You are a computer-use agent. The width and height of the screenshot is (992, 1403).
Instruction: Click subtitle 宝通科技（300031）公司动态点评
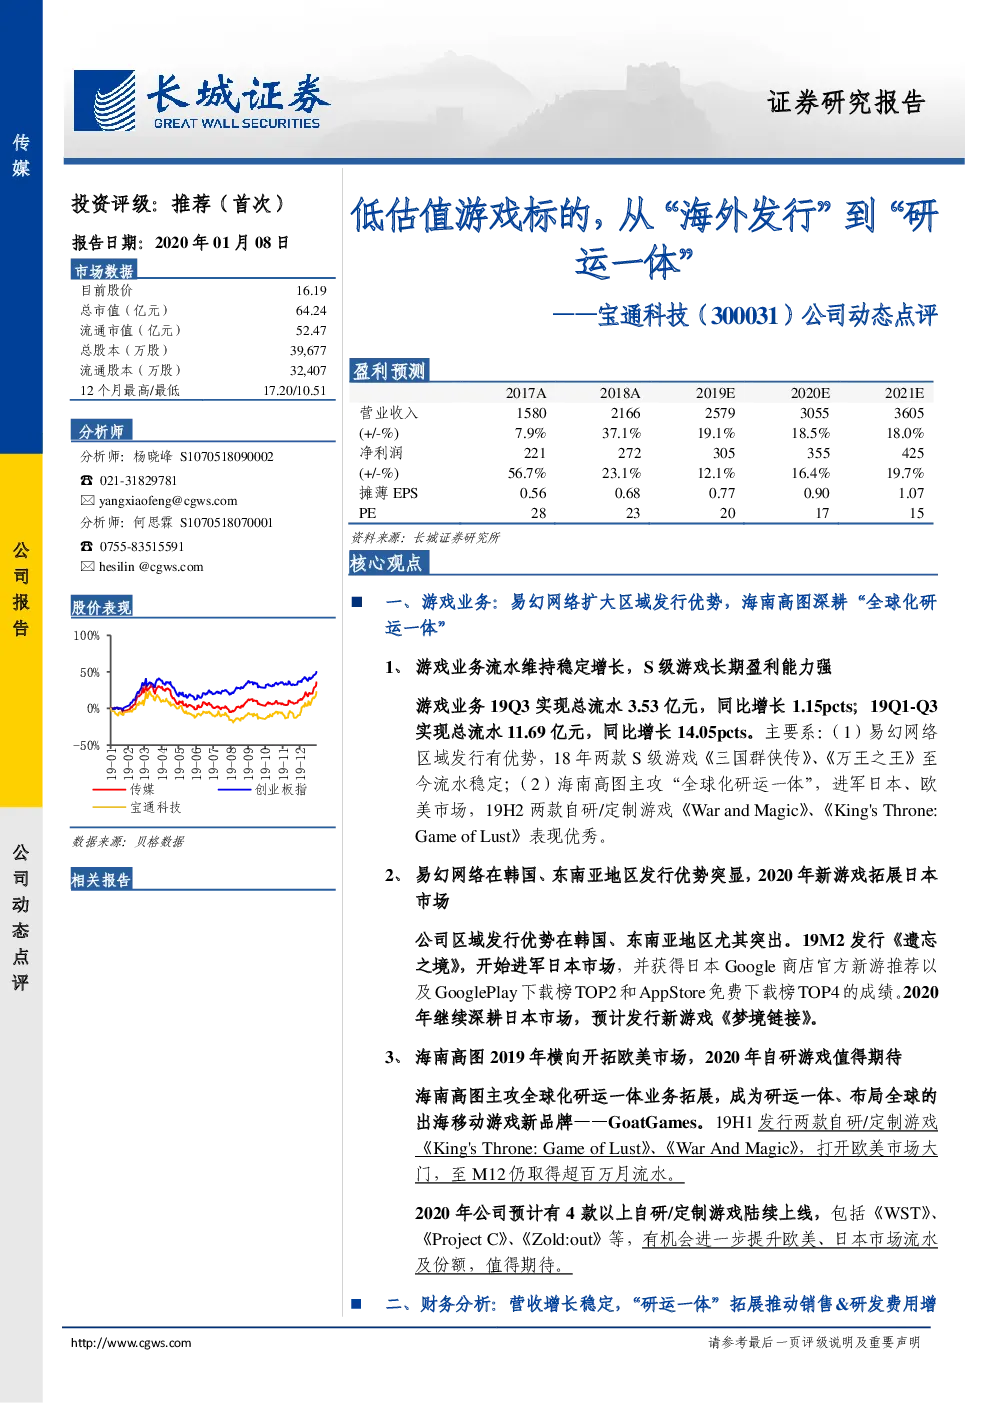pos(768,316)
